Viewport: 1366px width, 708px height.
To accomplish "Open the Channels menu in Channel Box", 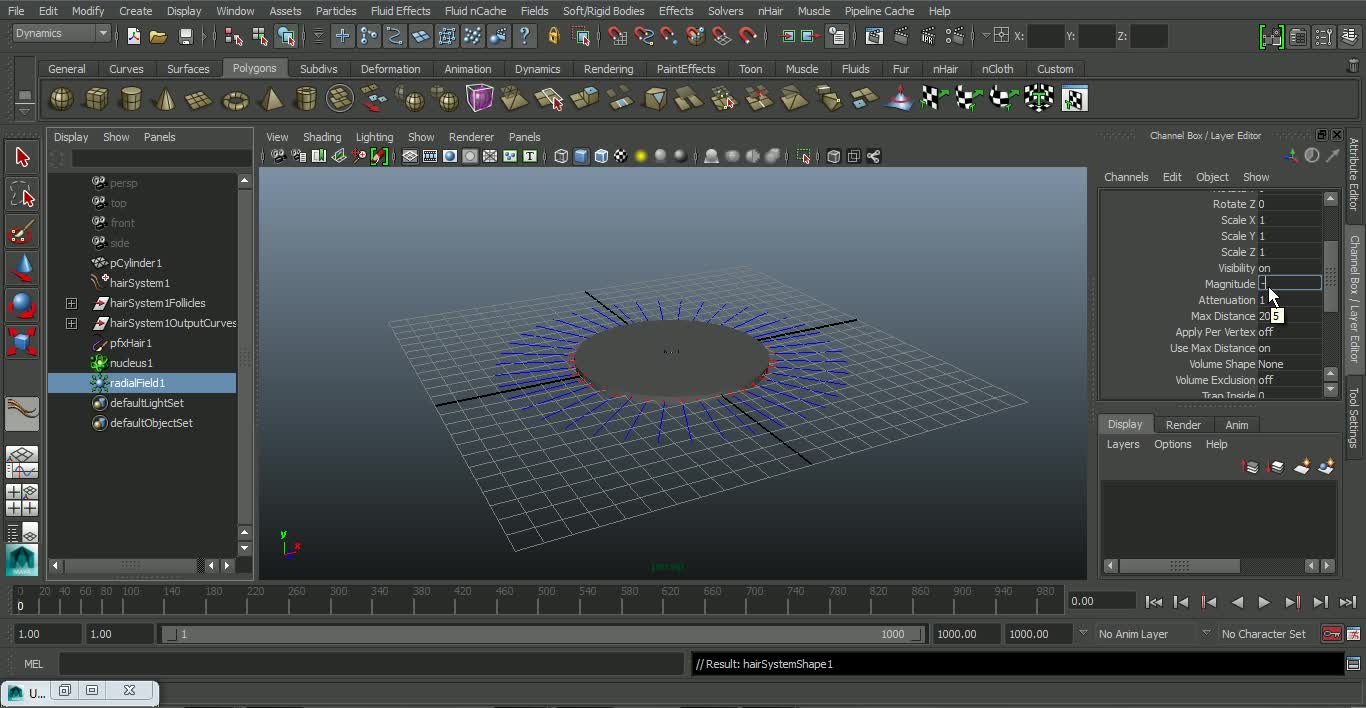I will pyautogui.click(x=1126, y=177).
